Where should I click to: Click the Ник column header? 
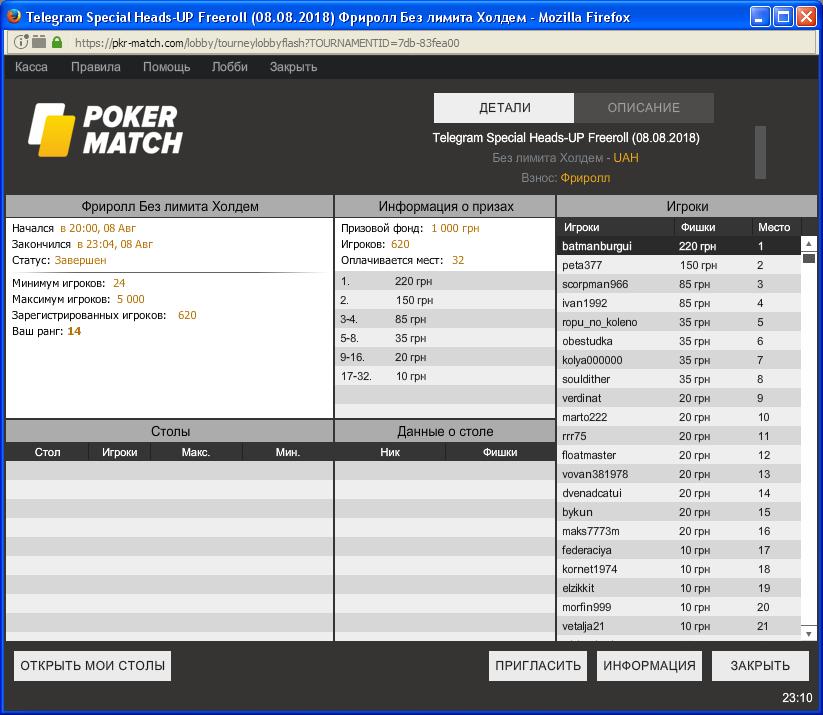[390, 452]
